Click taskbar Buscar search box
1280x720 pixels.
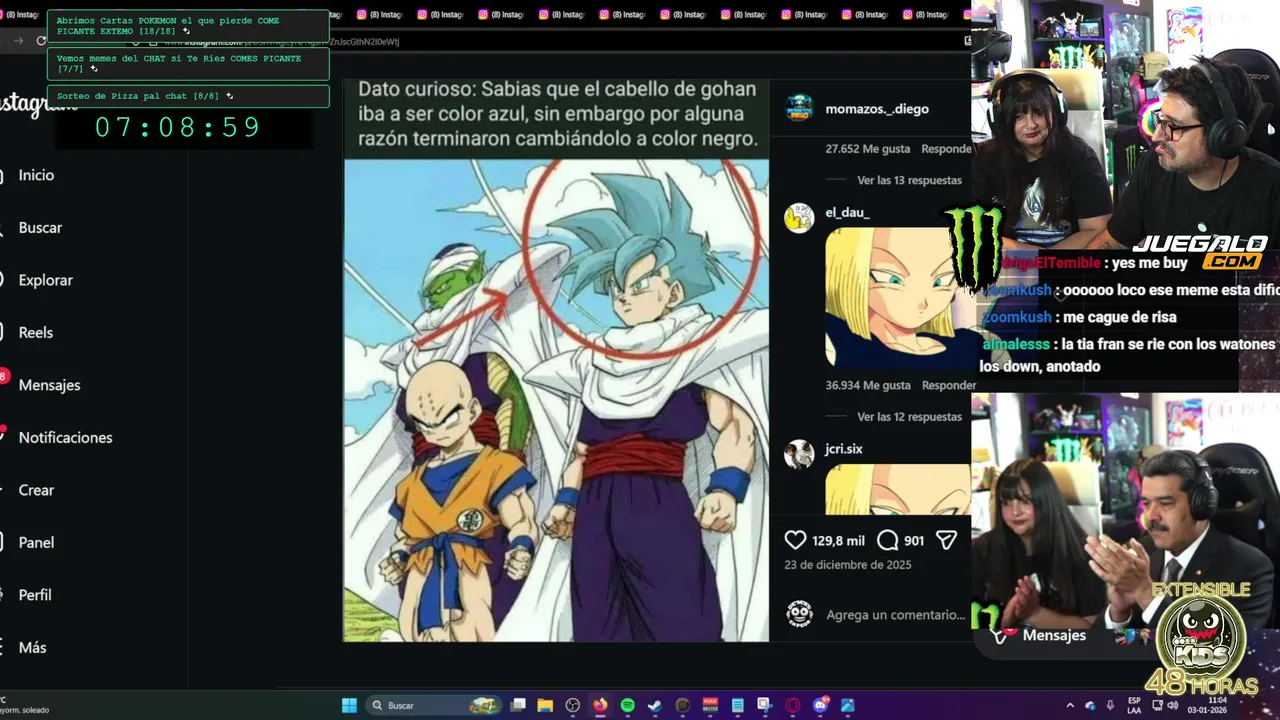pyautogui.click(x=432, y=705)
